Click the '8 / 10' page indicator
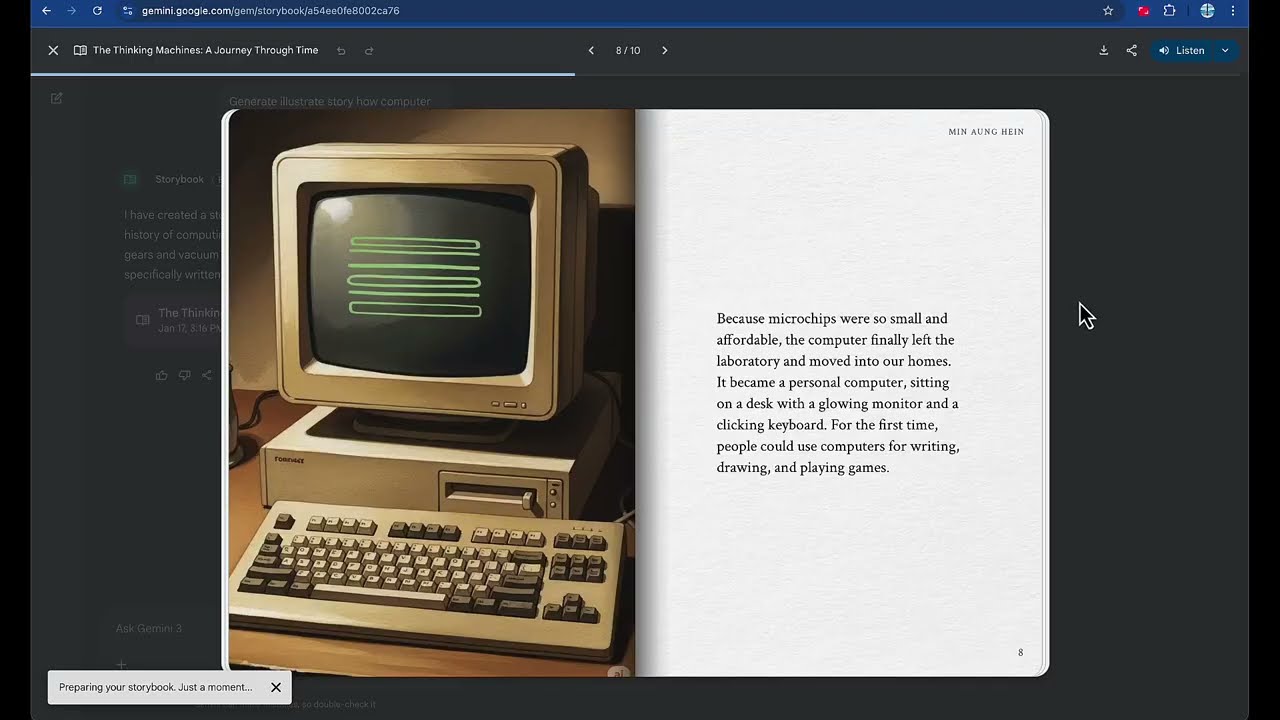The width and height of the screenshot is (1280, 720). pyautogui.click(x=628, y=50)
